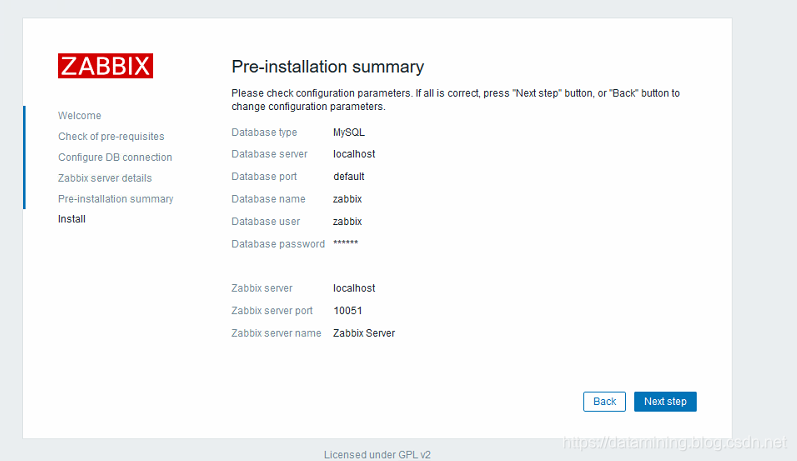Go back with the Back button
Screen dimensions: 797x461
point(604,402)
